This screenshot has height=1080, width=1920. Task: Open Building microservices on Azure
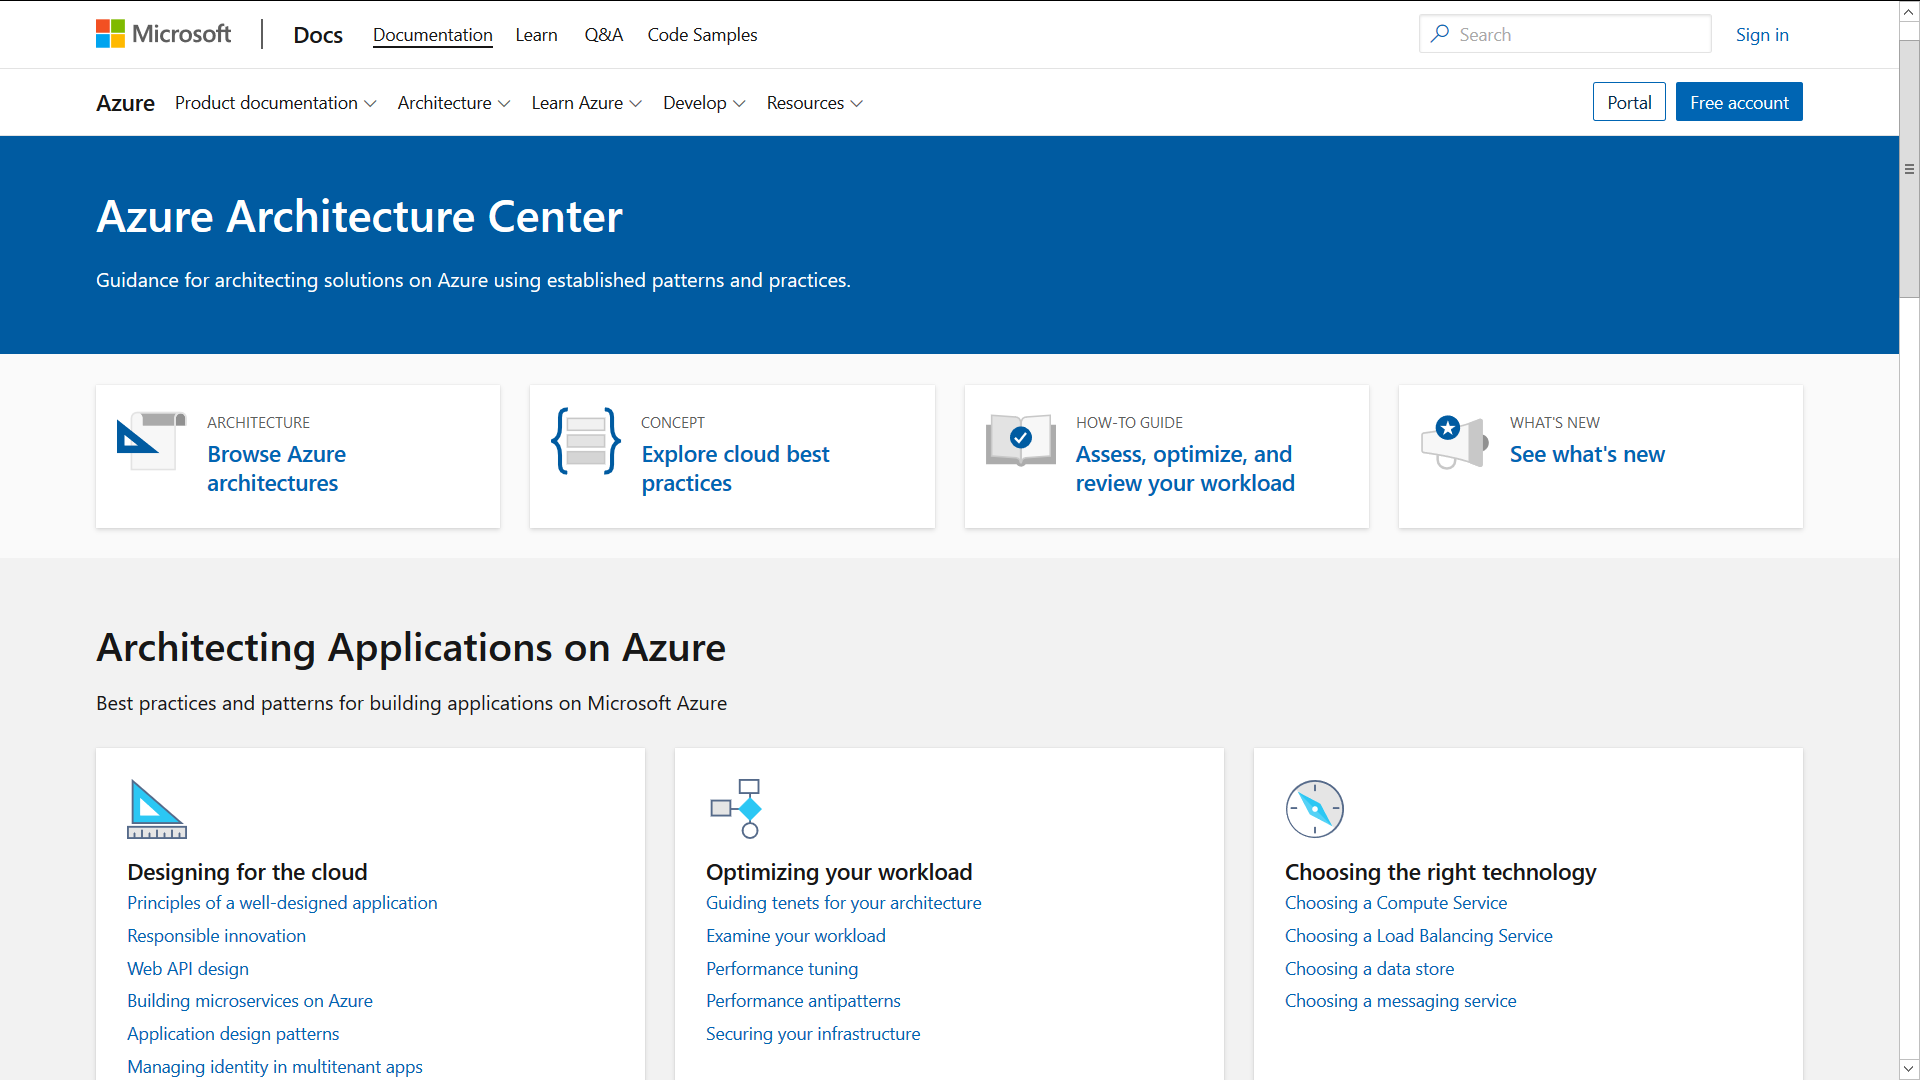coord(250,1001)
